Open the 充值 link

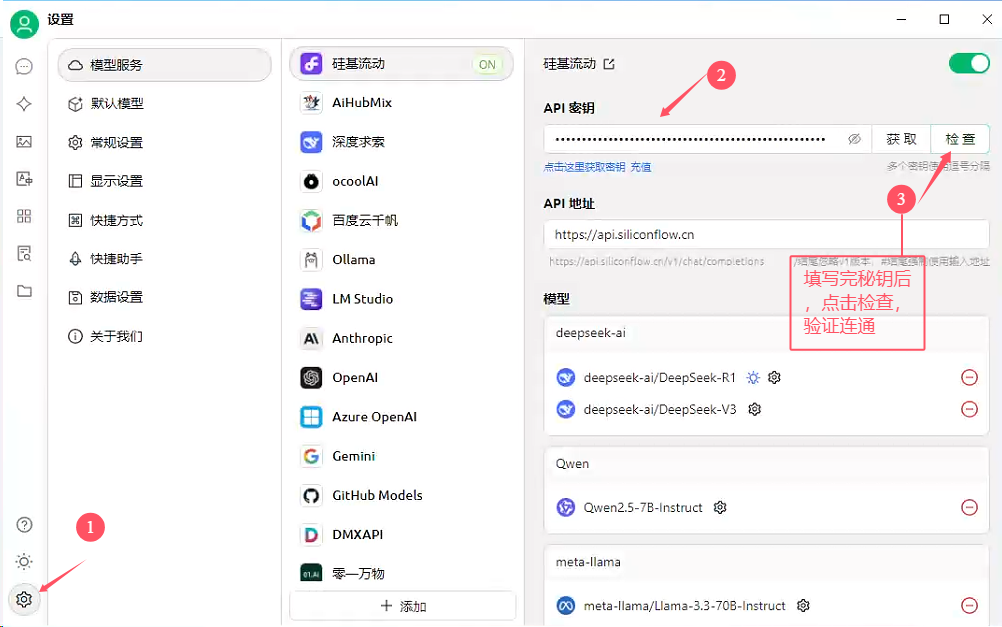pos(640,167)
